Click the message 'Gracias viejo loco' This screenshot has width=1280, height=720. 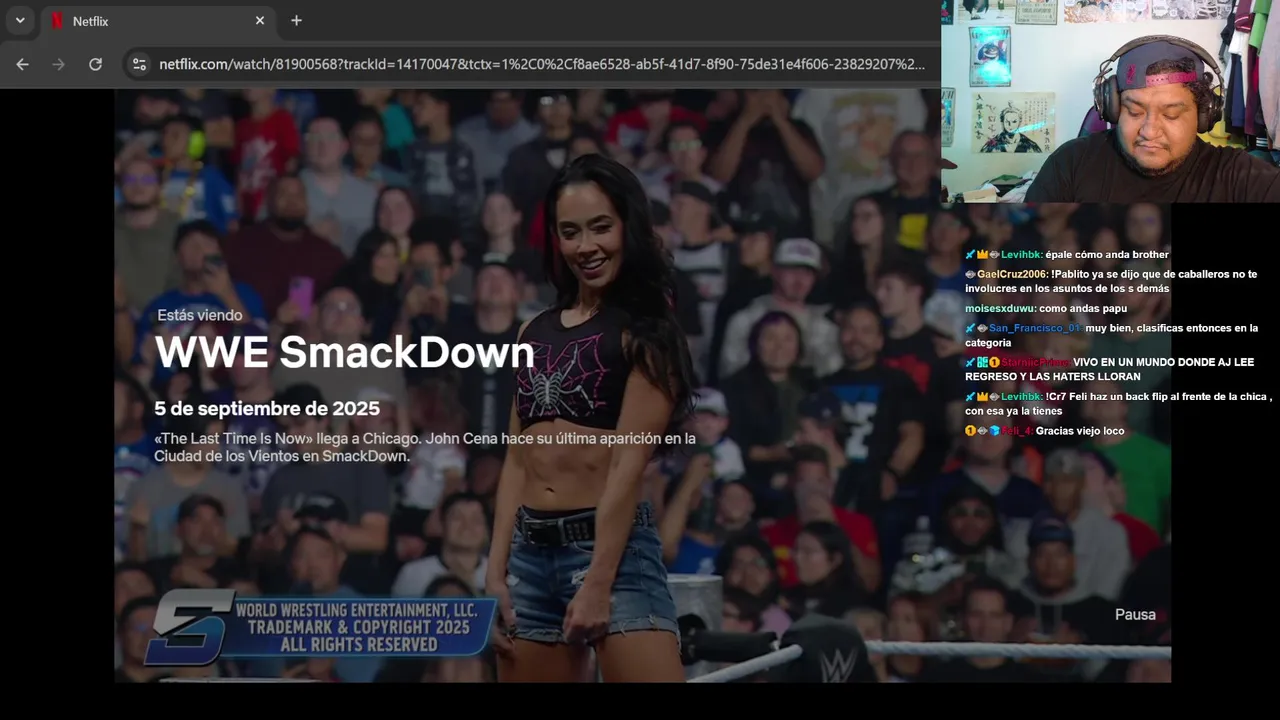tap(1080, 431)
